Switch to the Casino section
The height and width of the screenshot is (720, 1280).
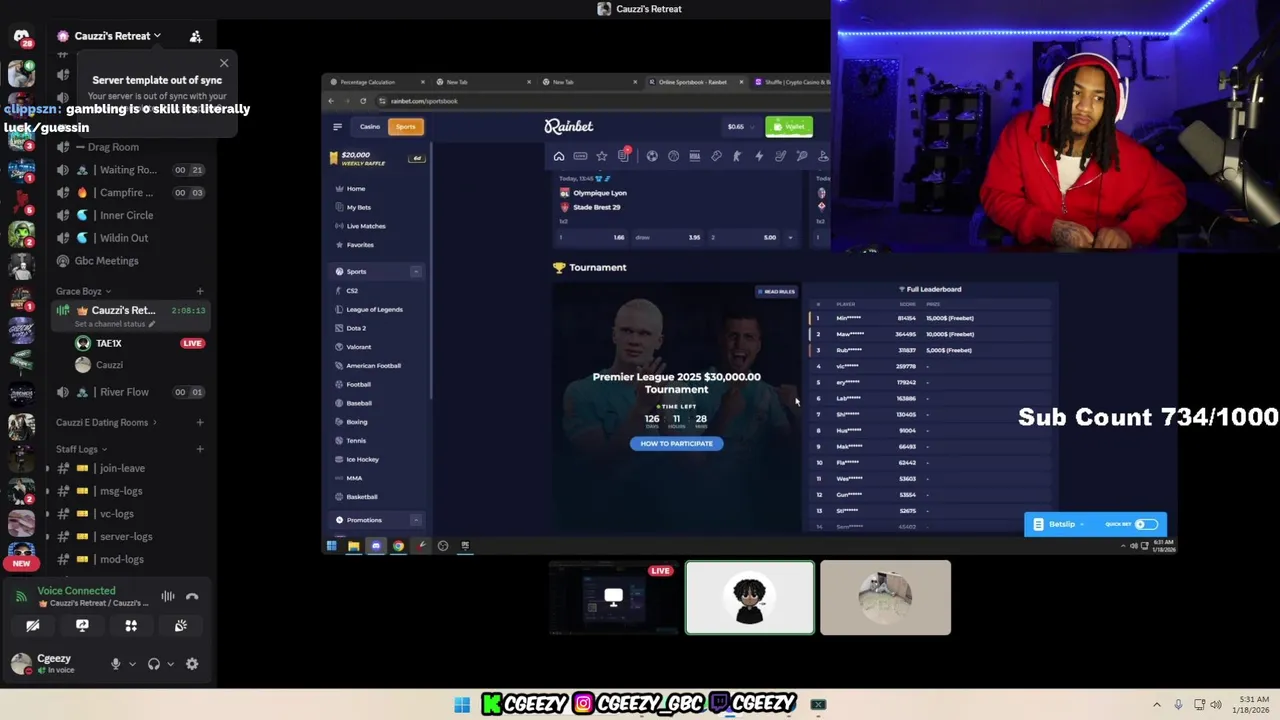point(370,127)
